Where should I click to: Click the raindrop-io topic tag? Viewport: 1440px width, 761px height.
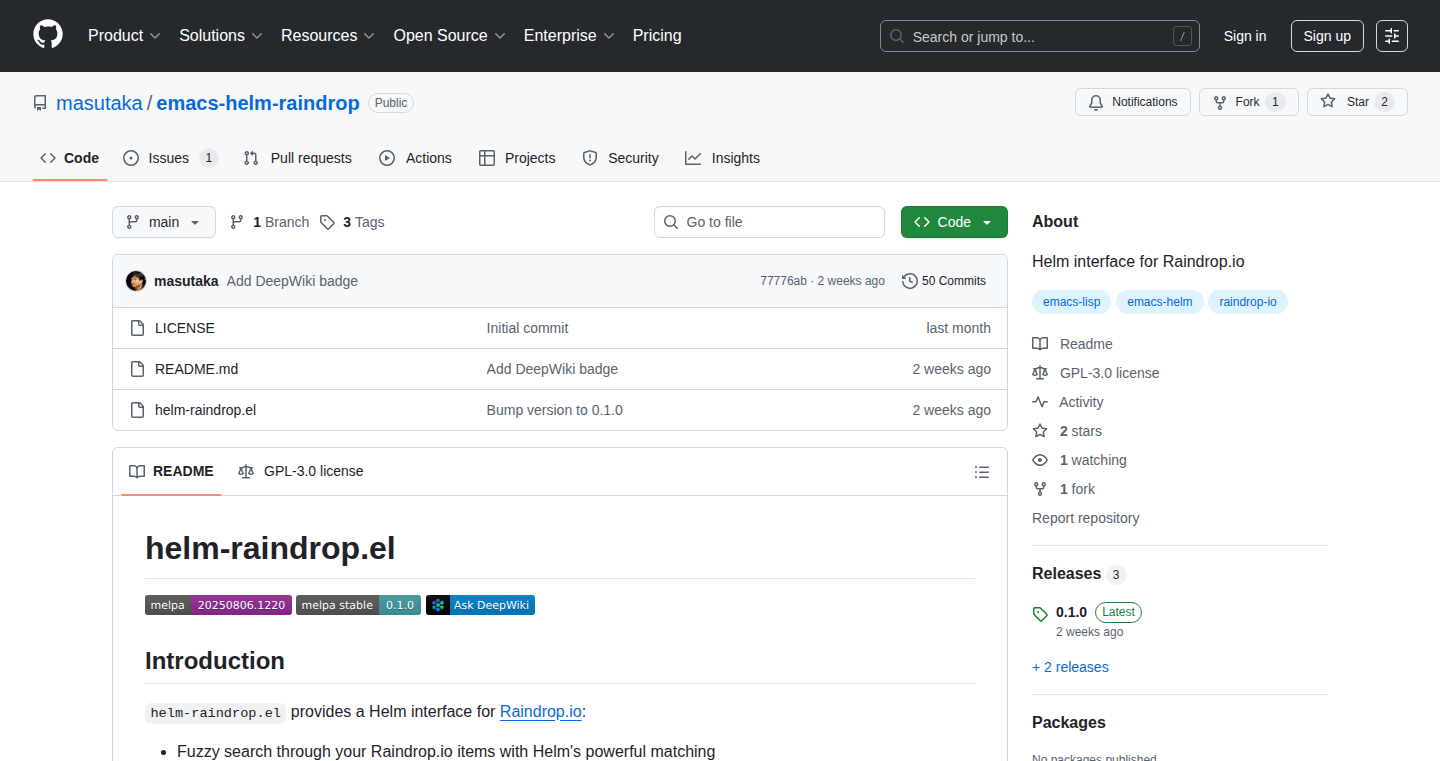click(1248, 302)
